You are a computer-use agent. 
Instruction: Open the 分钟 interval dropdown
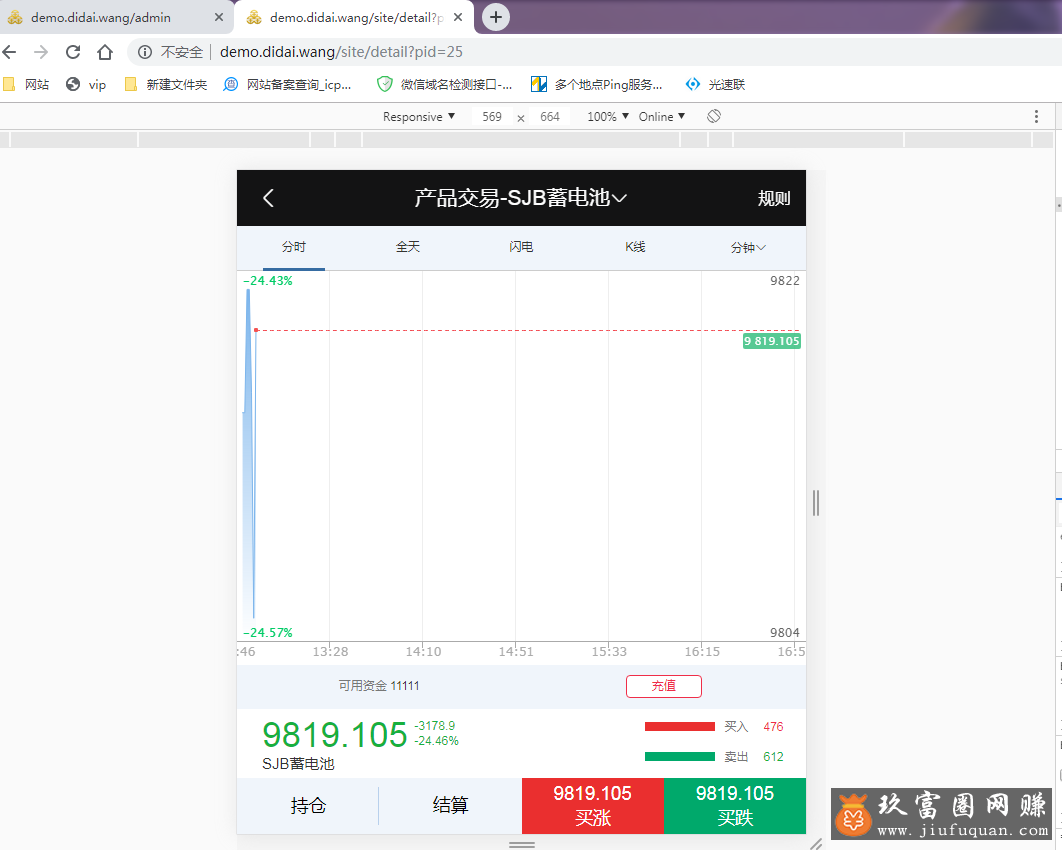coord(748,247)
